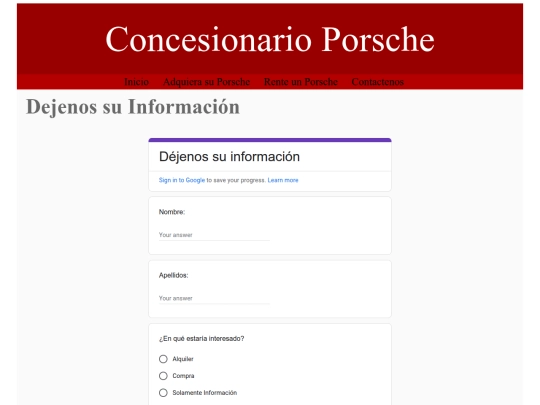The width and height of the screenshot is (540, 405).
Task: Navigate to the Contactenos page
Action: point(377,82)
